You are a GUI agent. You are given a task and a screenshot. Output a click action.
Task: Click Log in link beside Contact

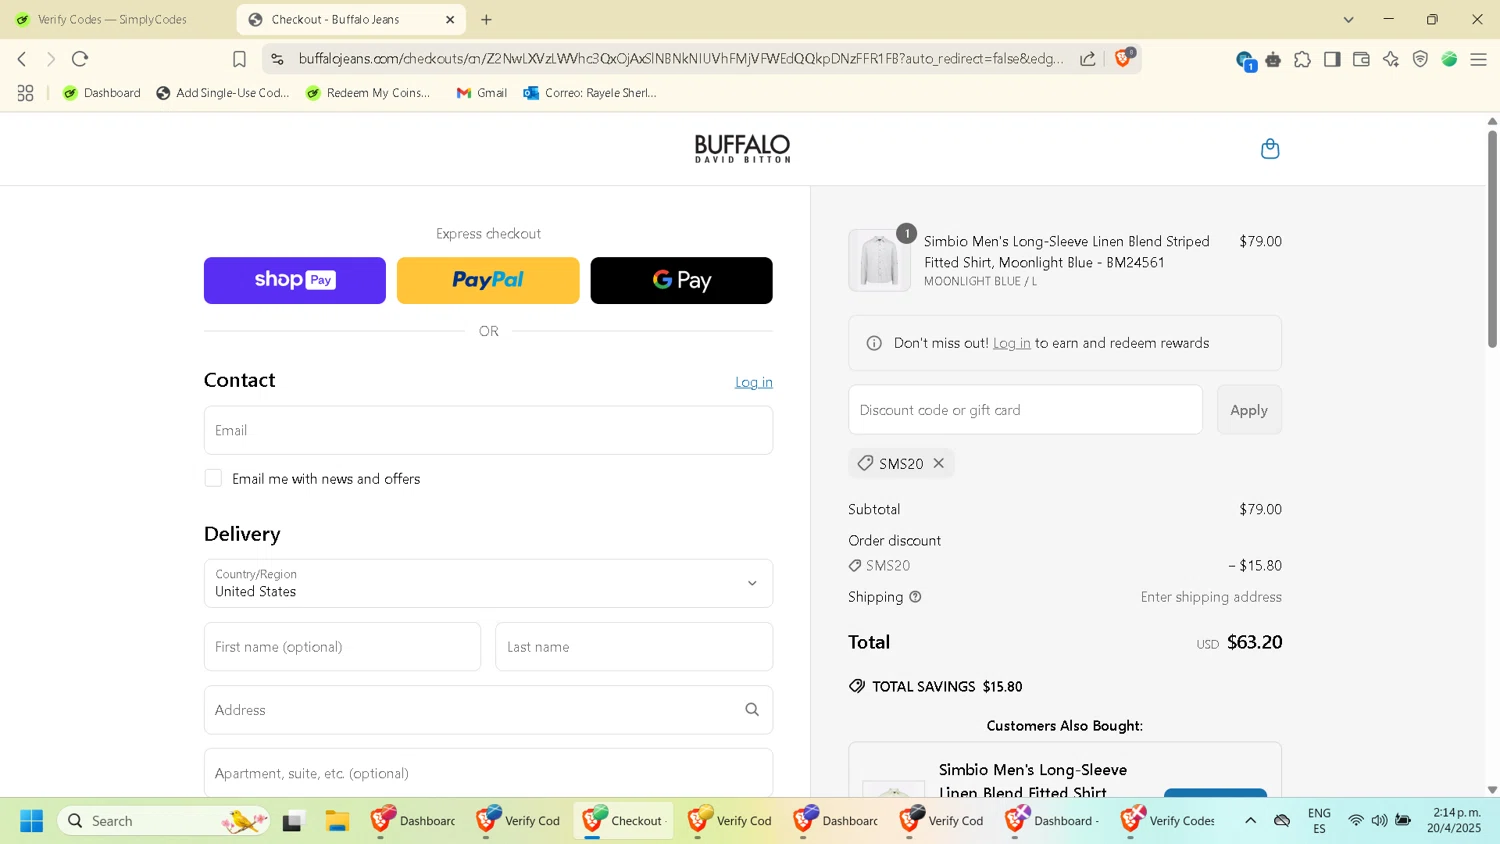[754, 382]
